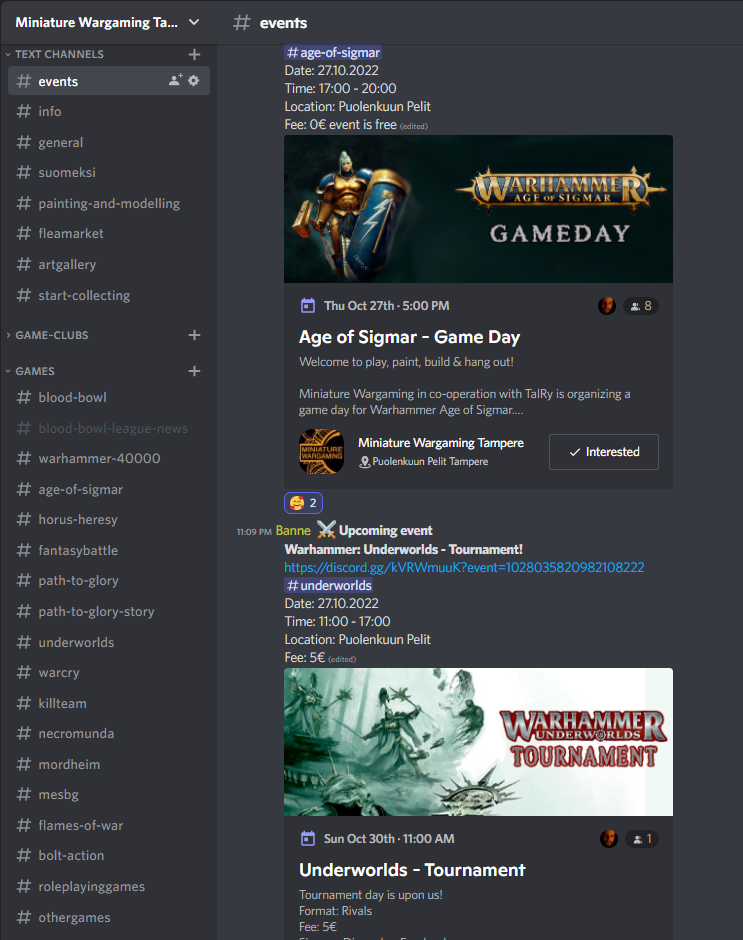743x940 pixels.
Task: Go to the suomeksi channel
Action: pos(109,173)
